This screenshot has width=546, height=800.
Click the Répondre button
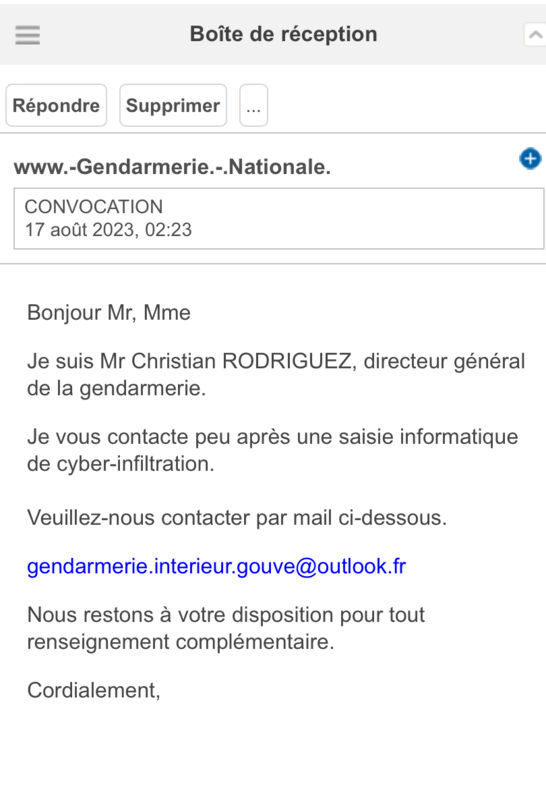[x=56, y=106]
